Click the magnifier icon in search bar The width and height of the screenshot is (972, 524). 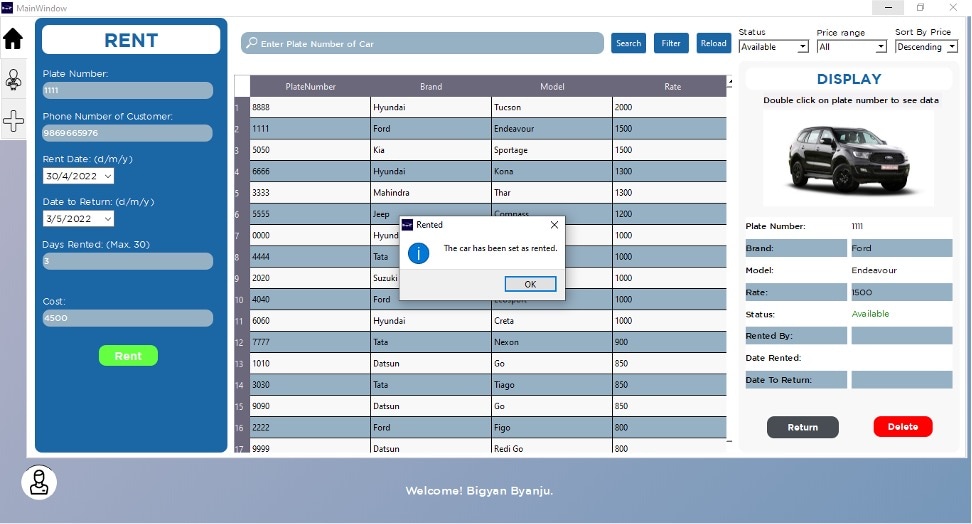click(252, 43)
